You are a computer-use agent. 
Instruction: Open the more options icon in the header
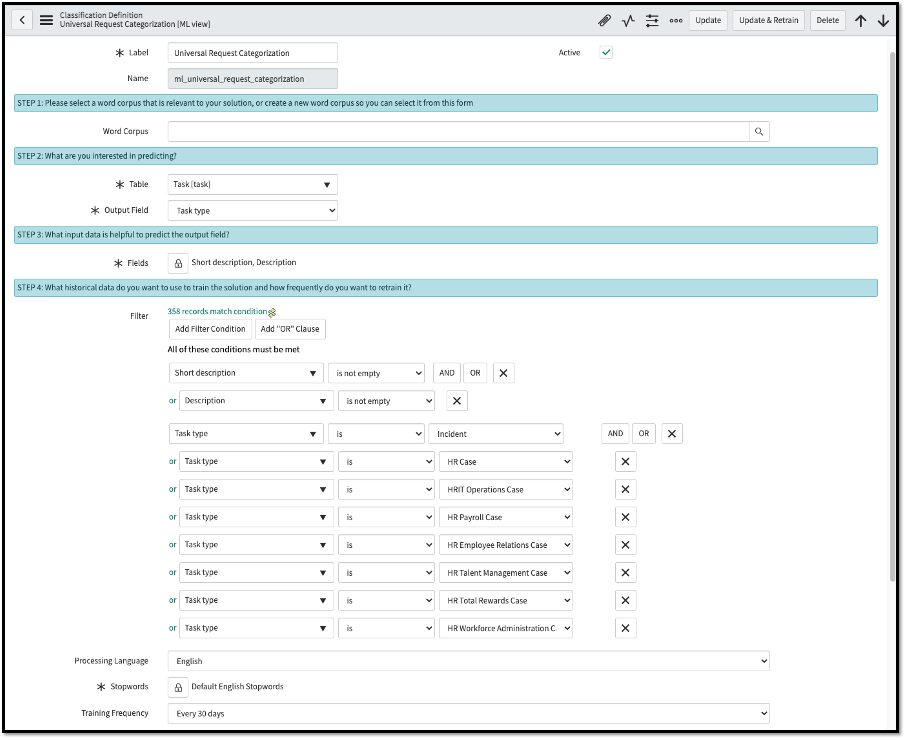676,20
